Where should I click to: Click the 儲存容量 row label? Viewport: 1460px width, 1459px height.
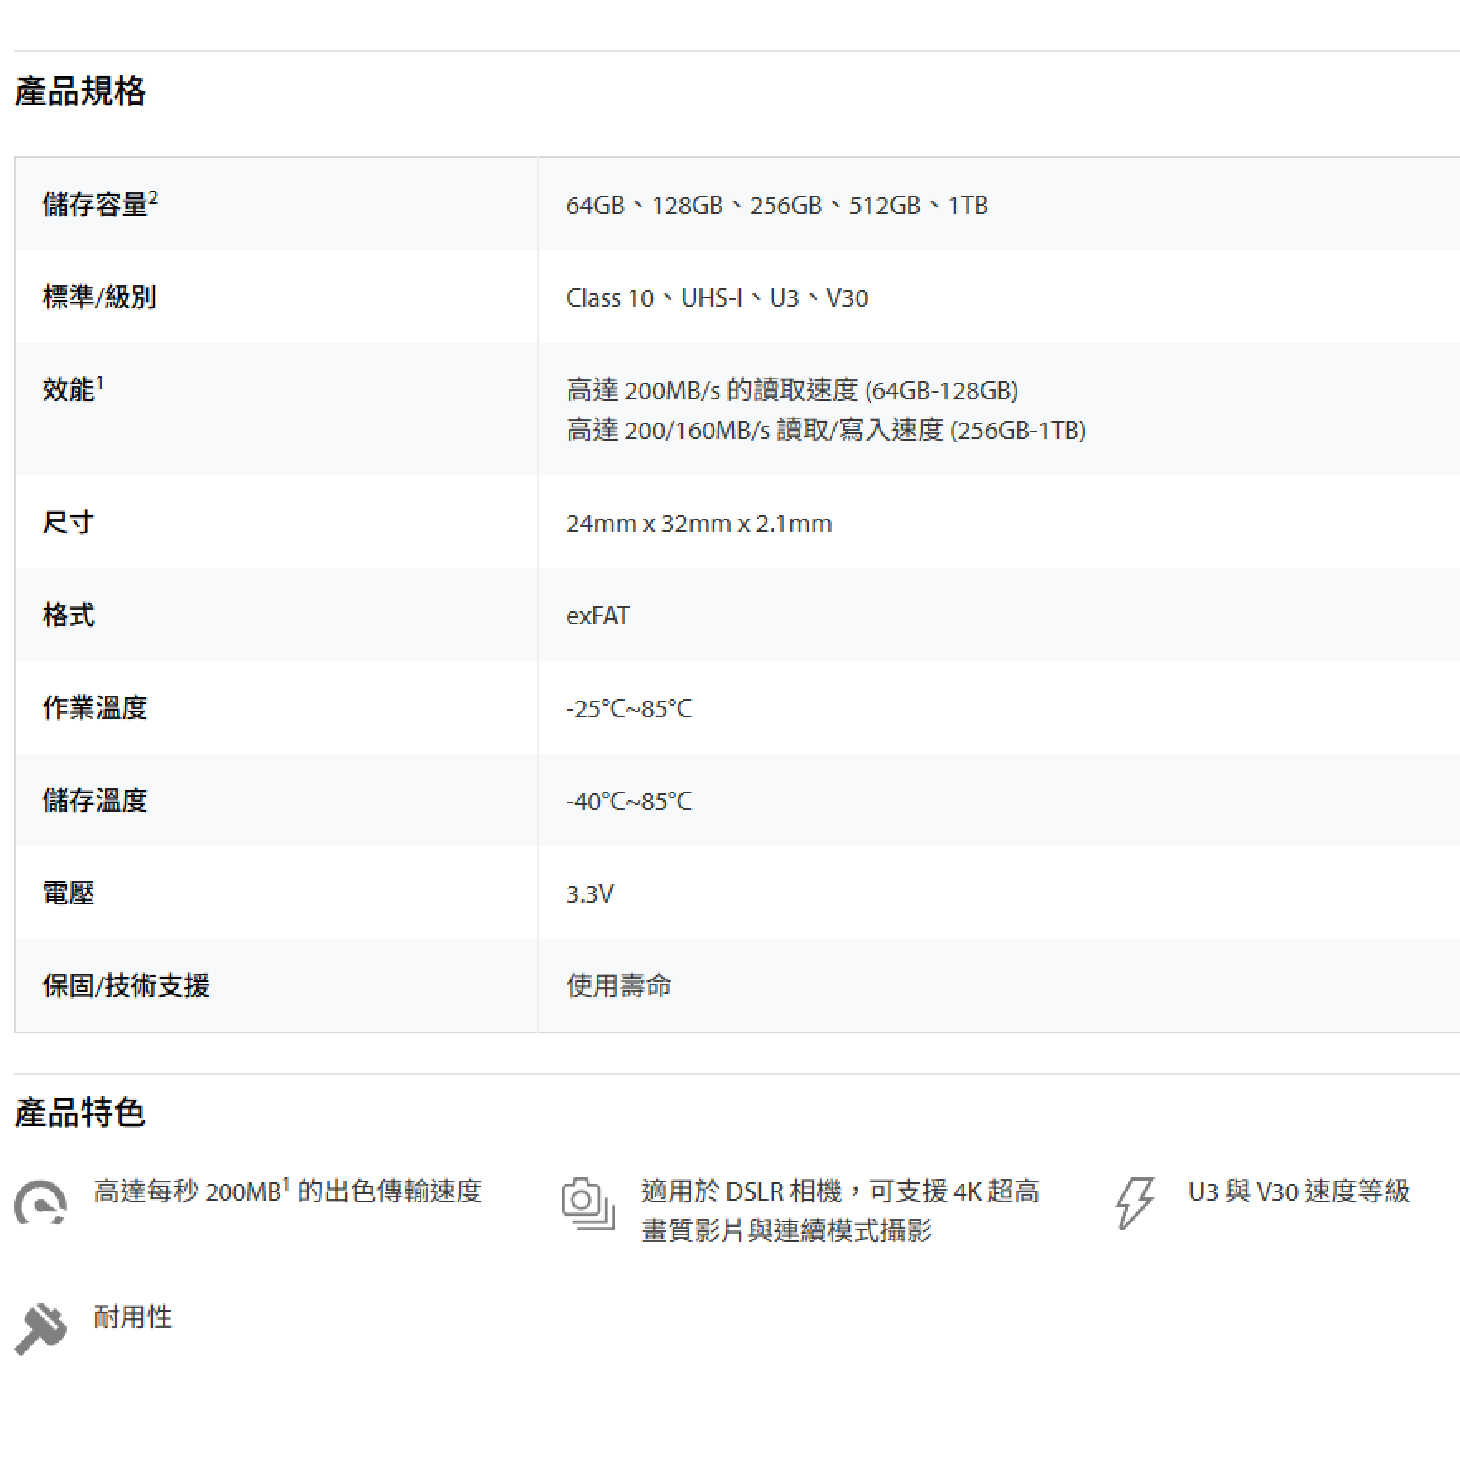(100, 203)
